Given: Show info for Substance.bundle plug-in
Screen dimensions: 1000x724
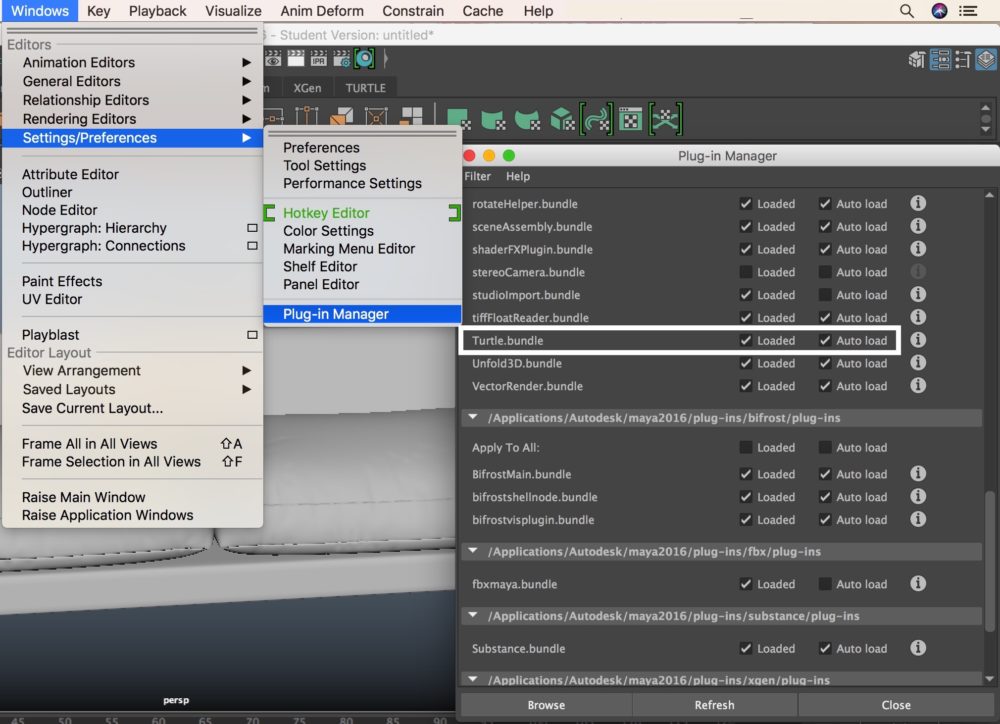Looking at the screenshot, I should click(918, 648).
